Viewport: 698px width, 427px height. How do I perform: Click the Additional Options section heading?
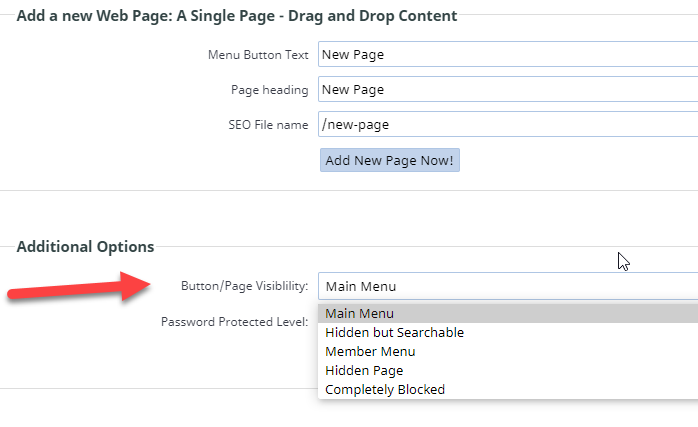pyautogui.click(x=86, y=246)
